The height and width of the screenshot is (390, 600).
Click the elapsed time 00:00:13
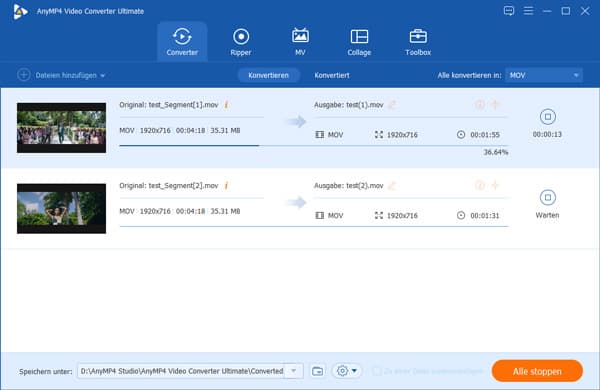pos(547,134)
